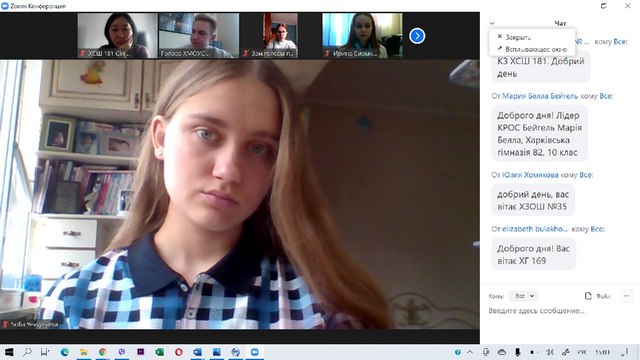640x360 pixels.
Task: Expand the Все recipient dropdown in chat
Action: click(524, 296)
